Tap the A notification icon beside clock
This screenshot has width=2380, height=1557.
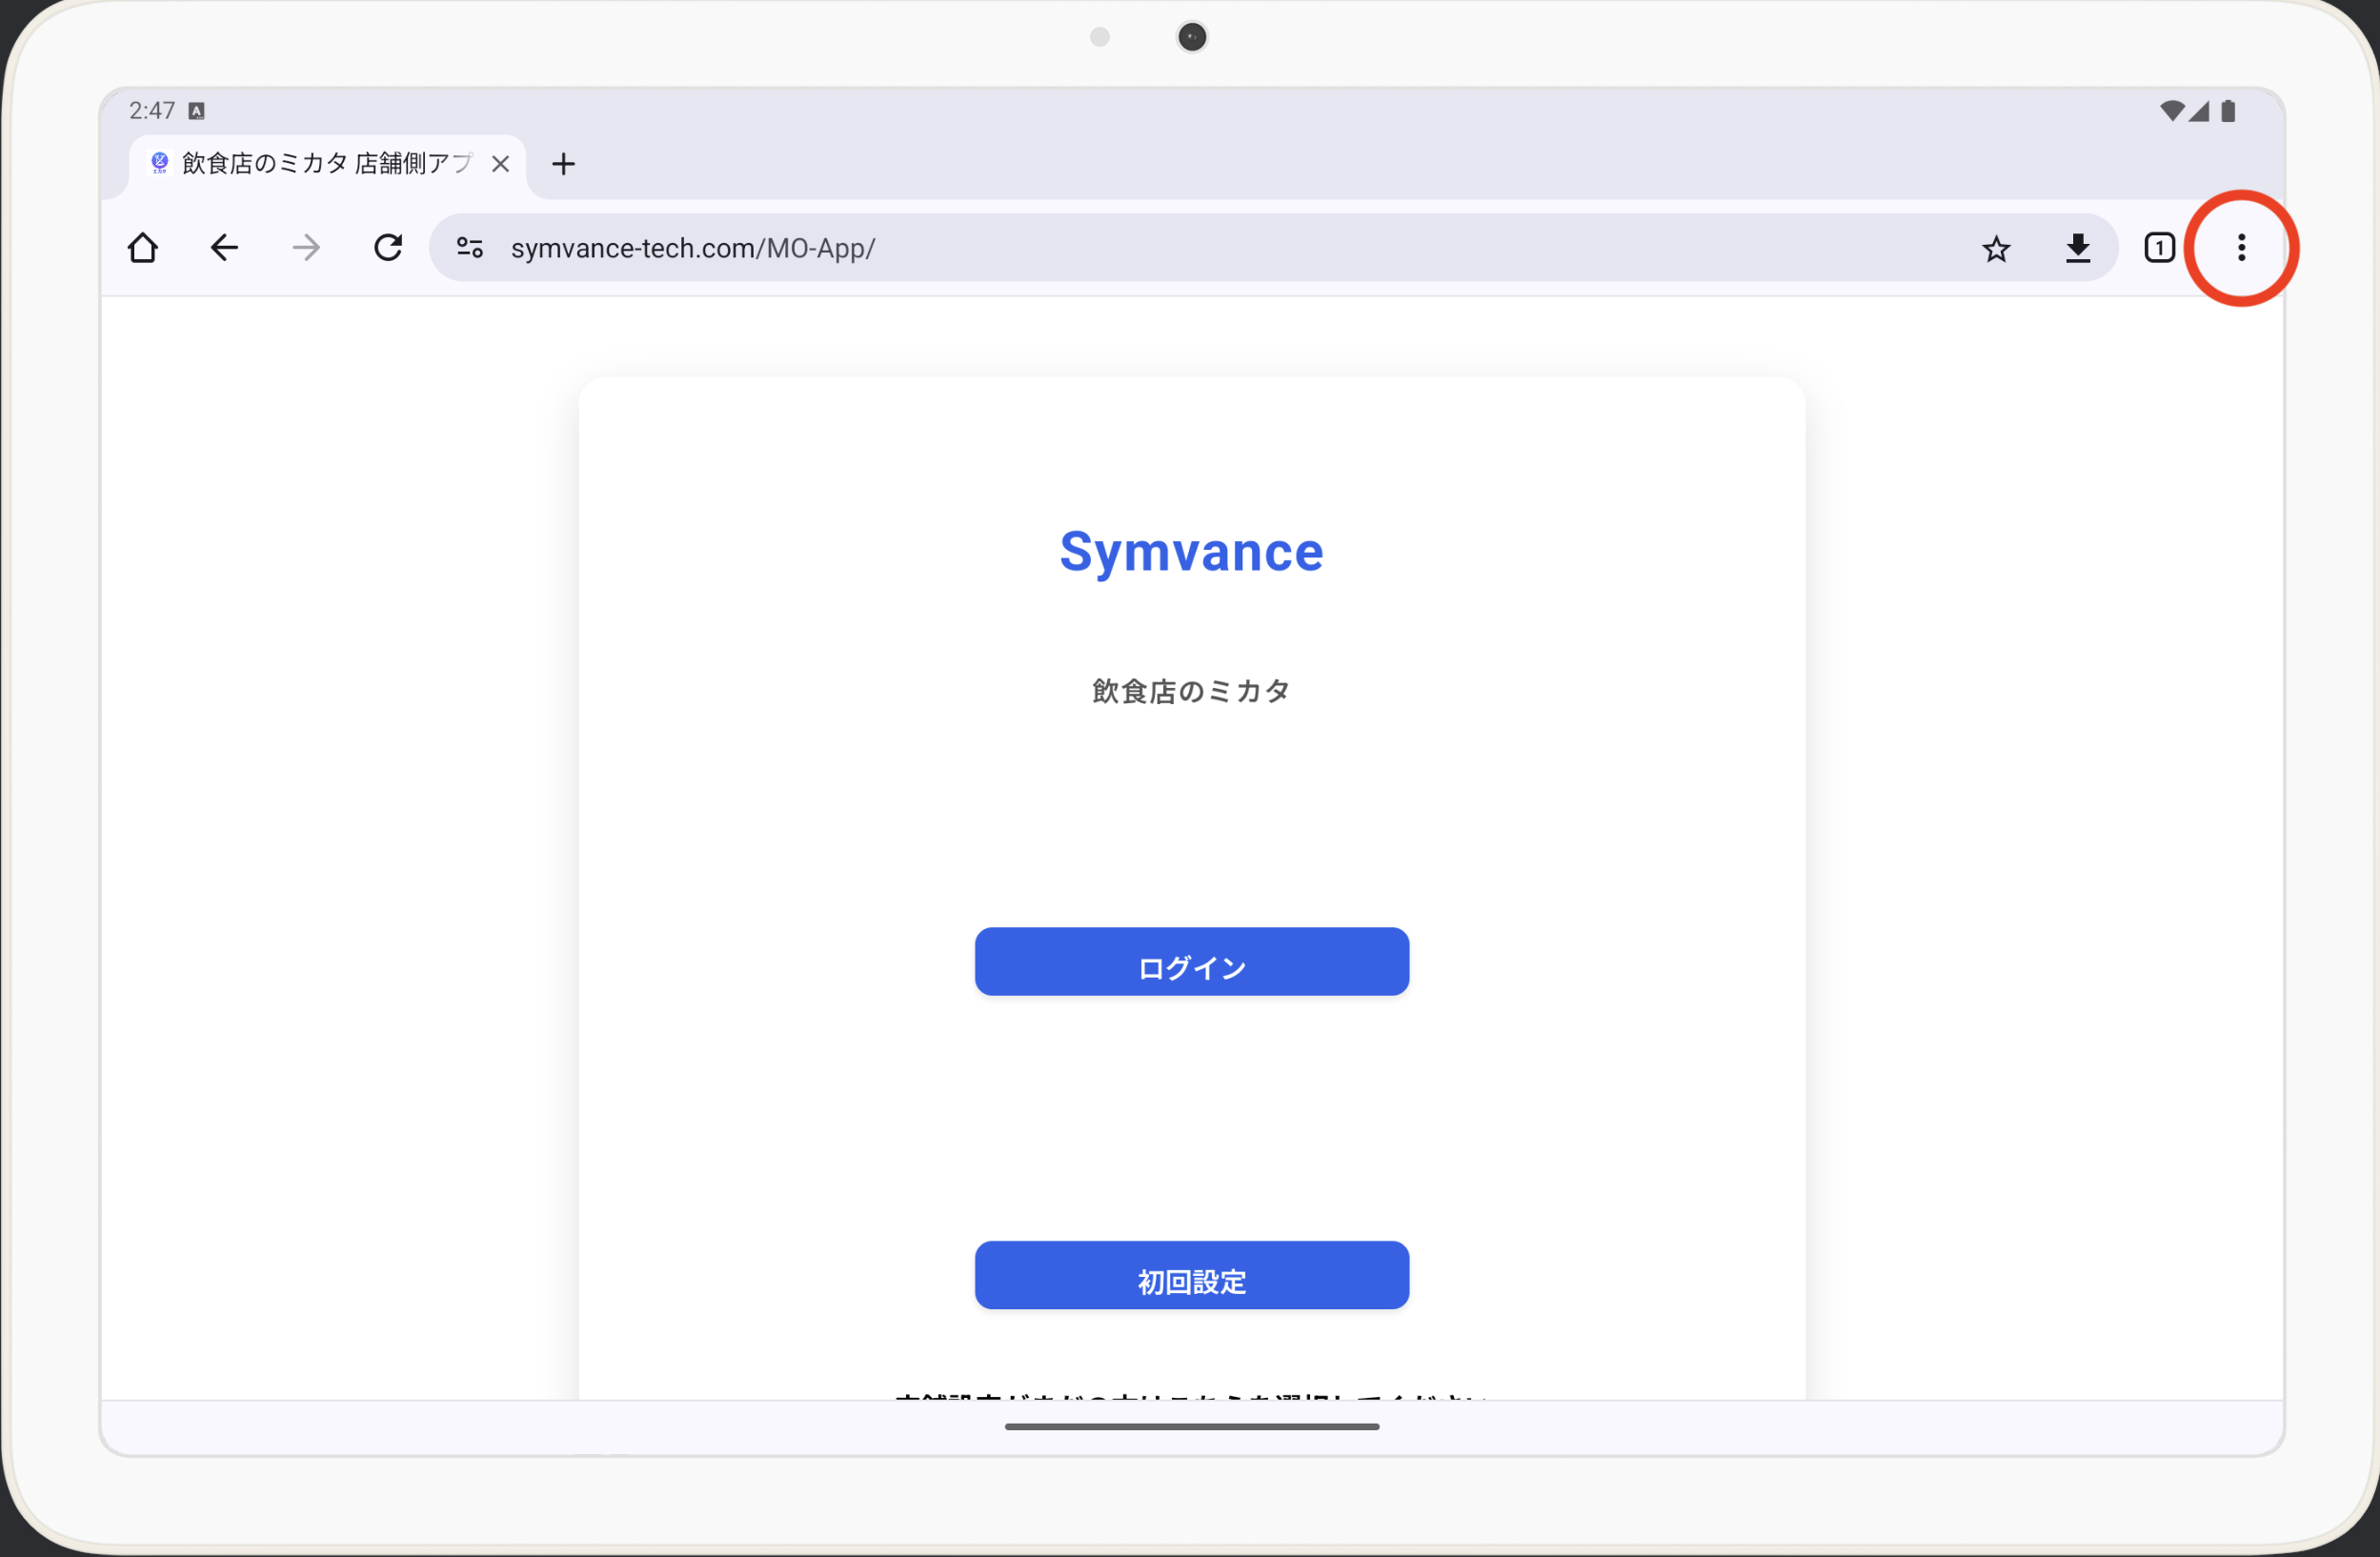[x=197, y=111]
